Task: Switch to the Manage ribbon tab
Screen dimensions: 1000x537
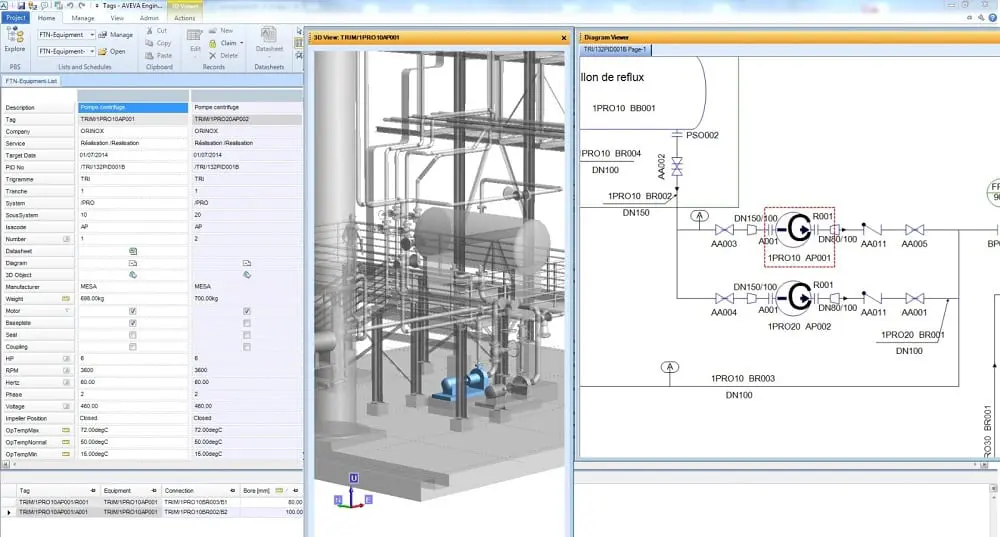Action: tap(83, 18)
